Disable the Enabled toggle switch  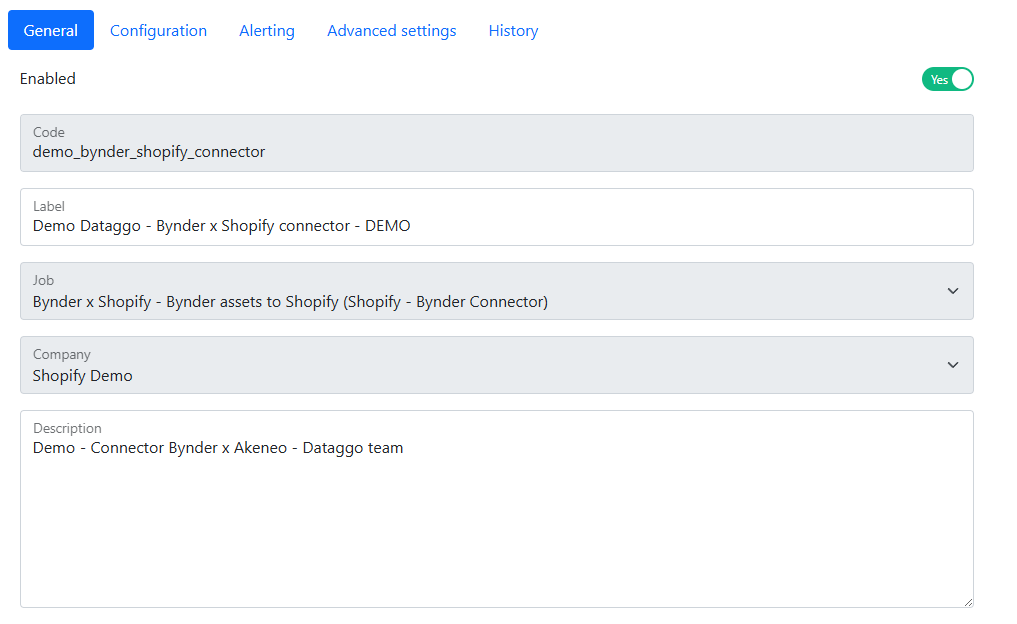coord(947,79)
